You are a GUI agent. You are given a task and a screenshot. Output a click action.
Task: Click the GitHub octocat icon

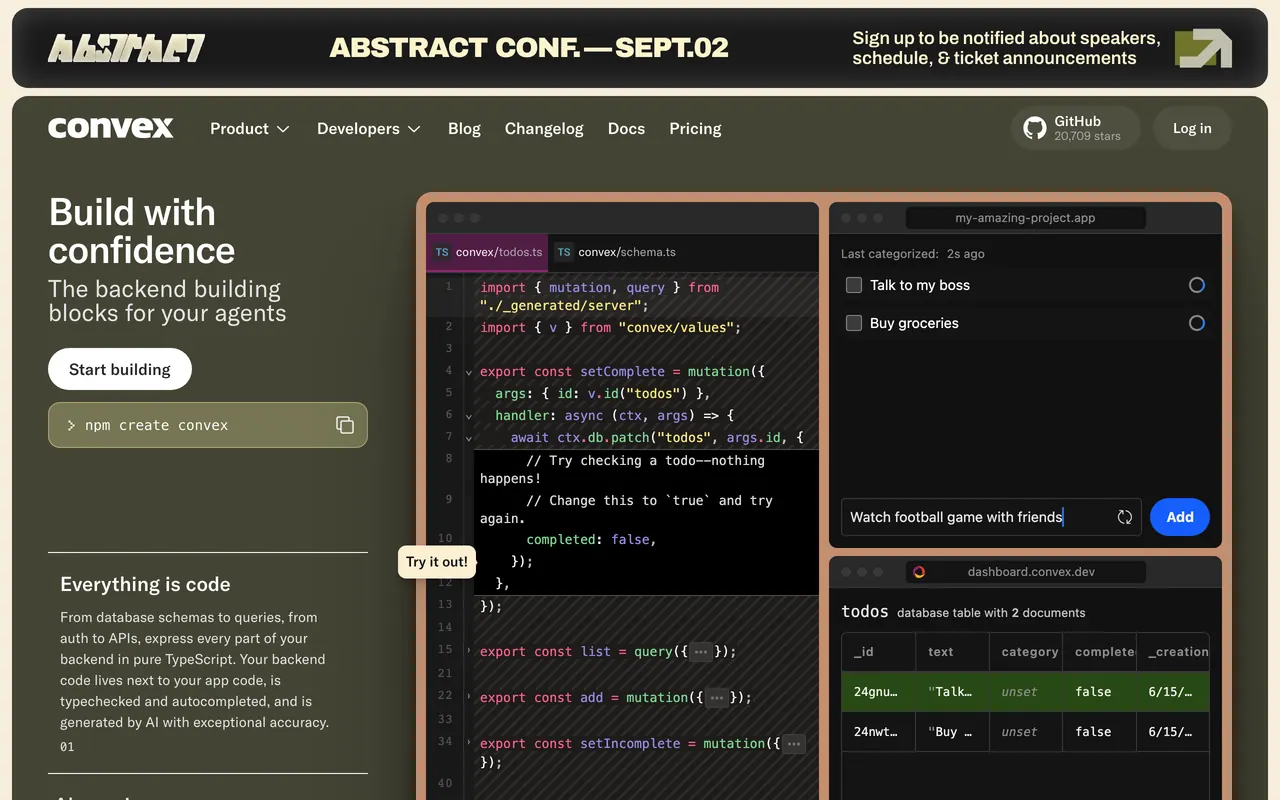point(1035,128)
